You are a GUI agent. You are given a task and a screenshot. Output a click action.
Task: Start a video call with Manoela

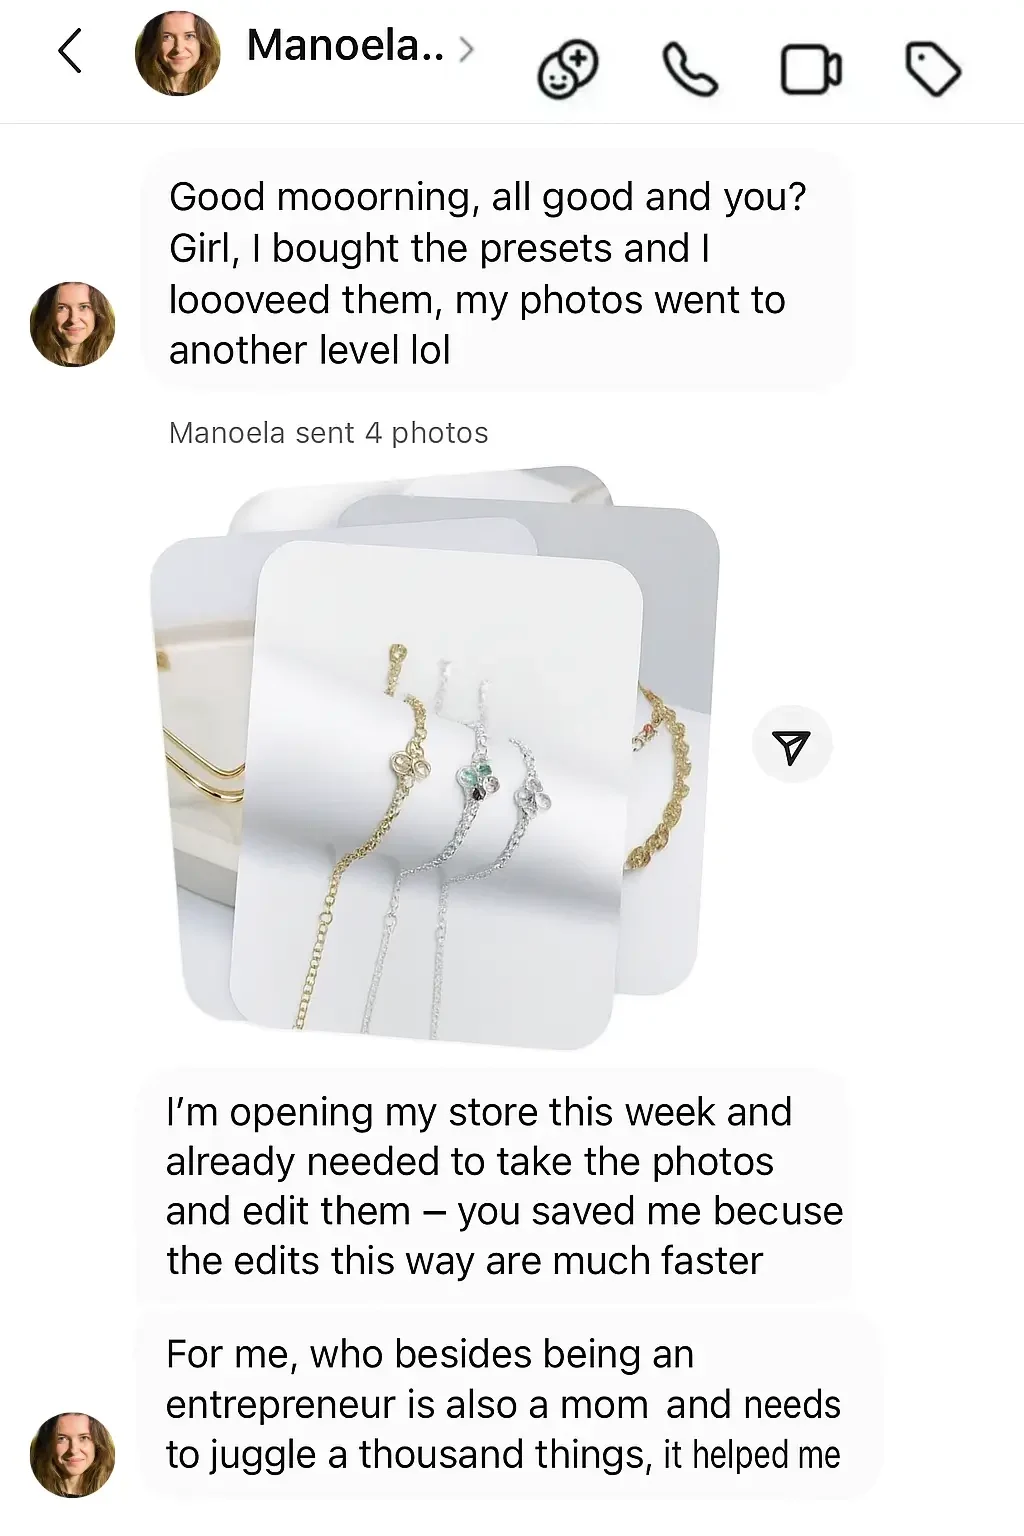tap(811, 70)
